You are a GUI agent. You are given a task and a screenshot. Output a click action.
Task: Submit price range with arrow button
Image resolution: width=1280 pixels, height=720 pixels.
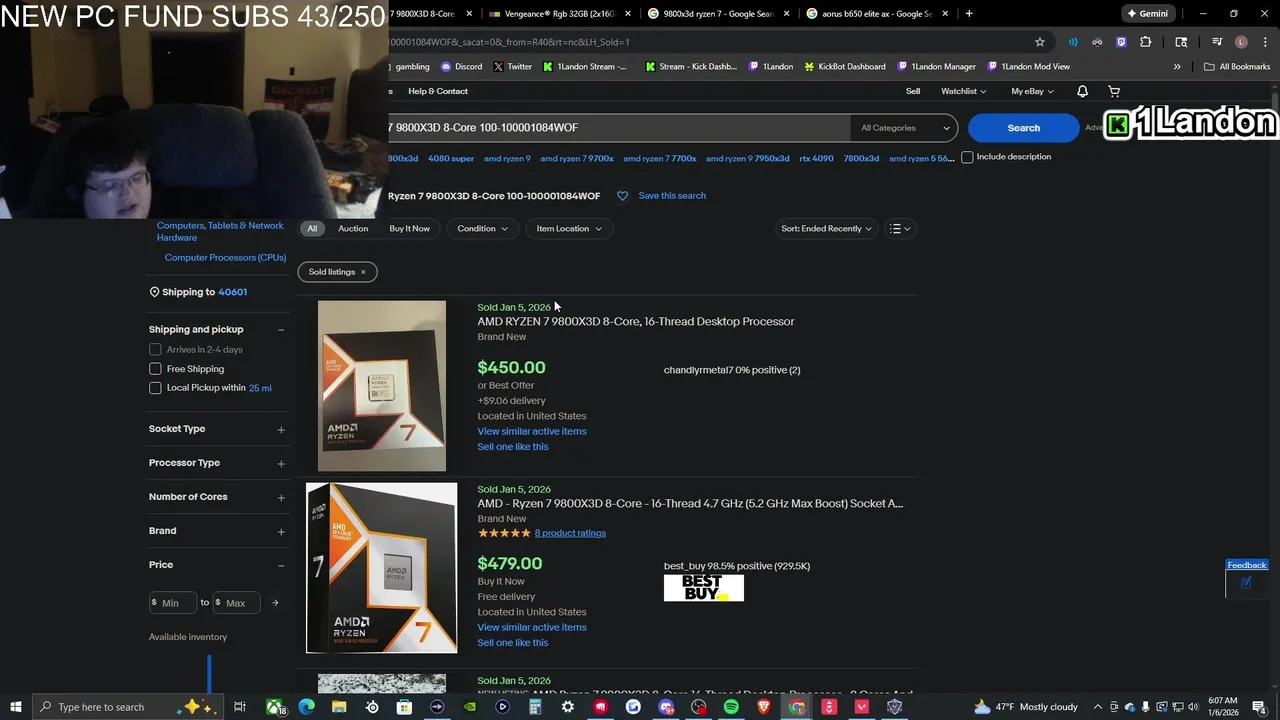click(275, 603)
